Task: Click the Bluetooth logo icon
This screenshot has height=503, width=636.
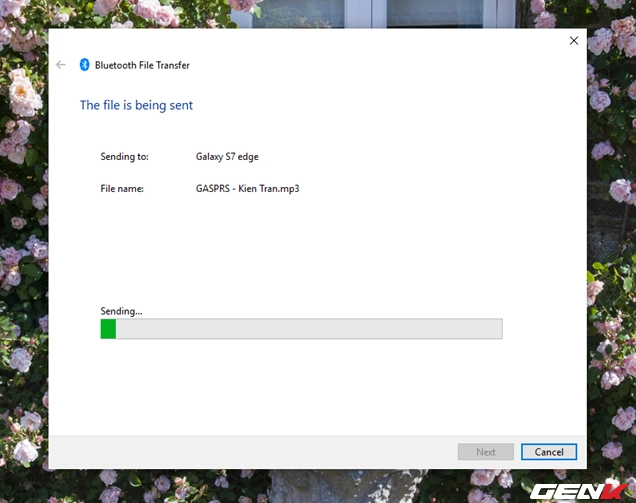Action: pyautogui.click(x=84, y=65)
